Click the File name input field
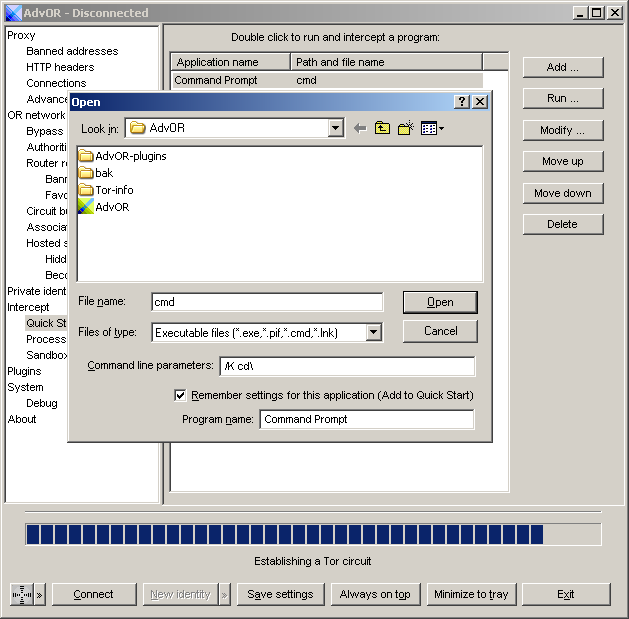The width and height of the screenshot is (629, 619). tap(267, 302)
